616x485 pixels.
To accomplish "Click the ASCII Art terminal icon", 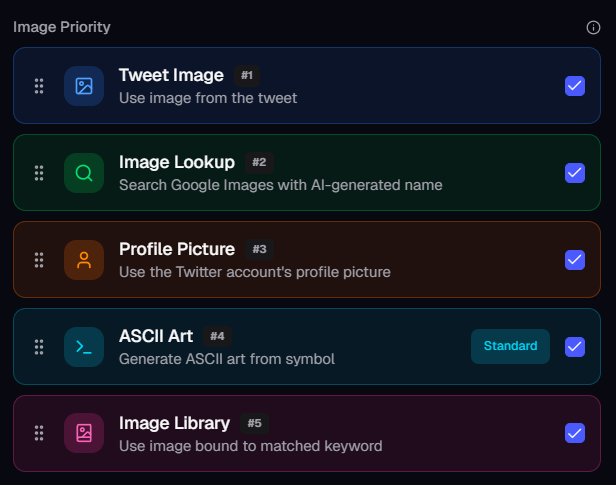I will point(84,347).
